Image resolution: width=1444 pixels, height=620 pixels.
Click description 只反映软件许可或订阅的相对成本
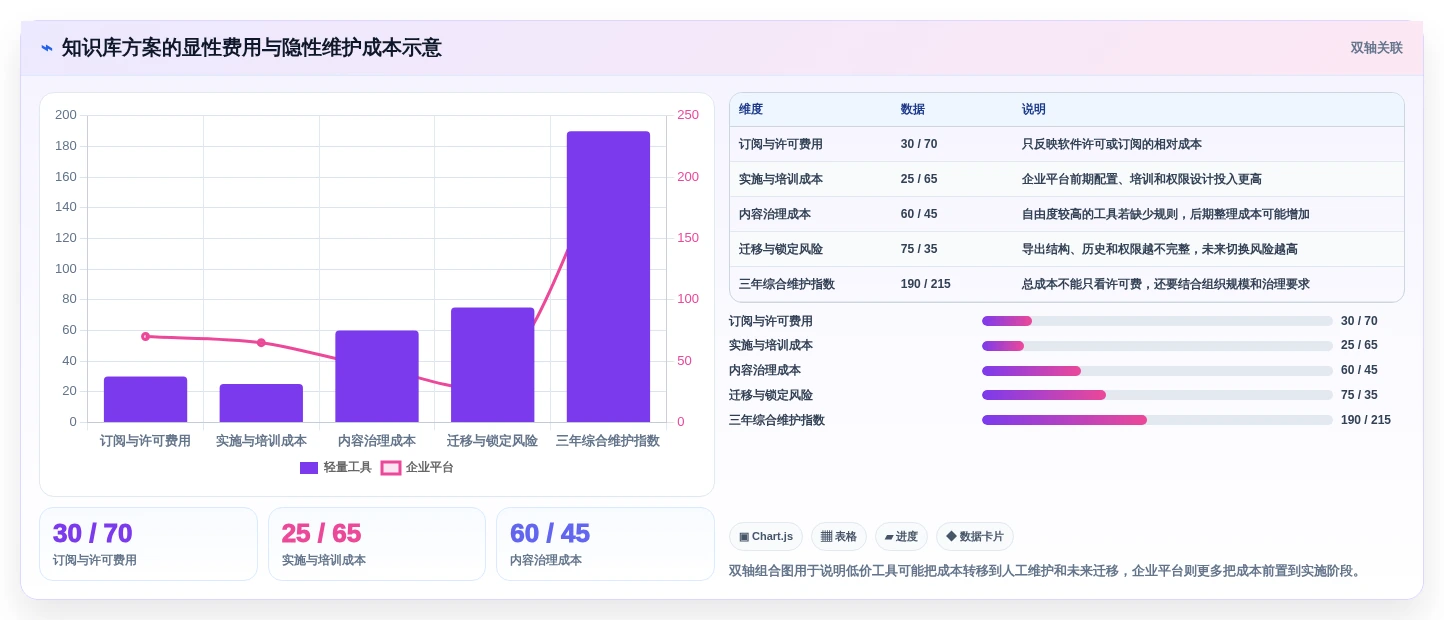point(1112,144)
